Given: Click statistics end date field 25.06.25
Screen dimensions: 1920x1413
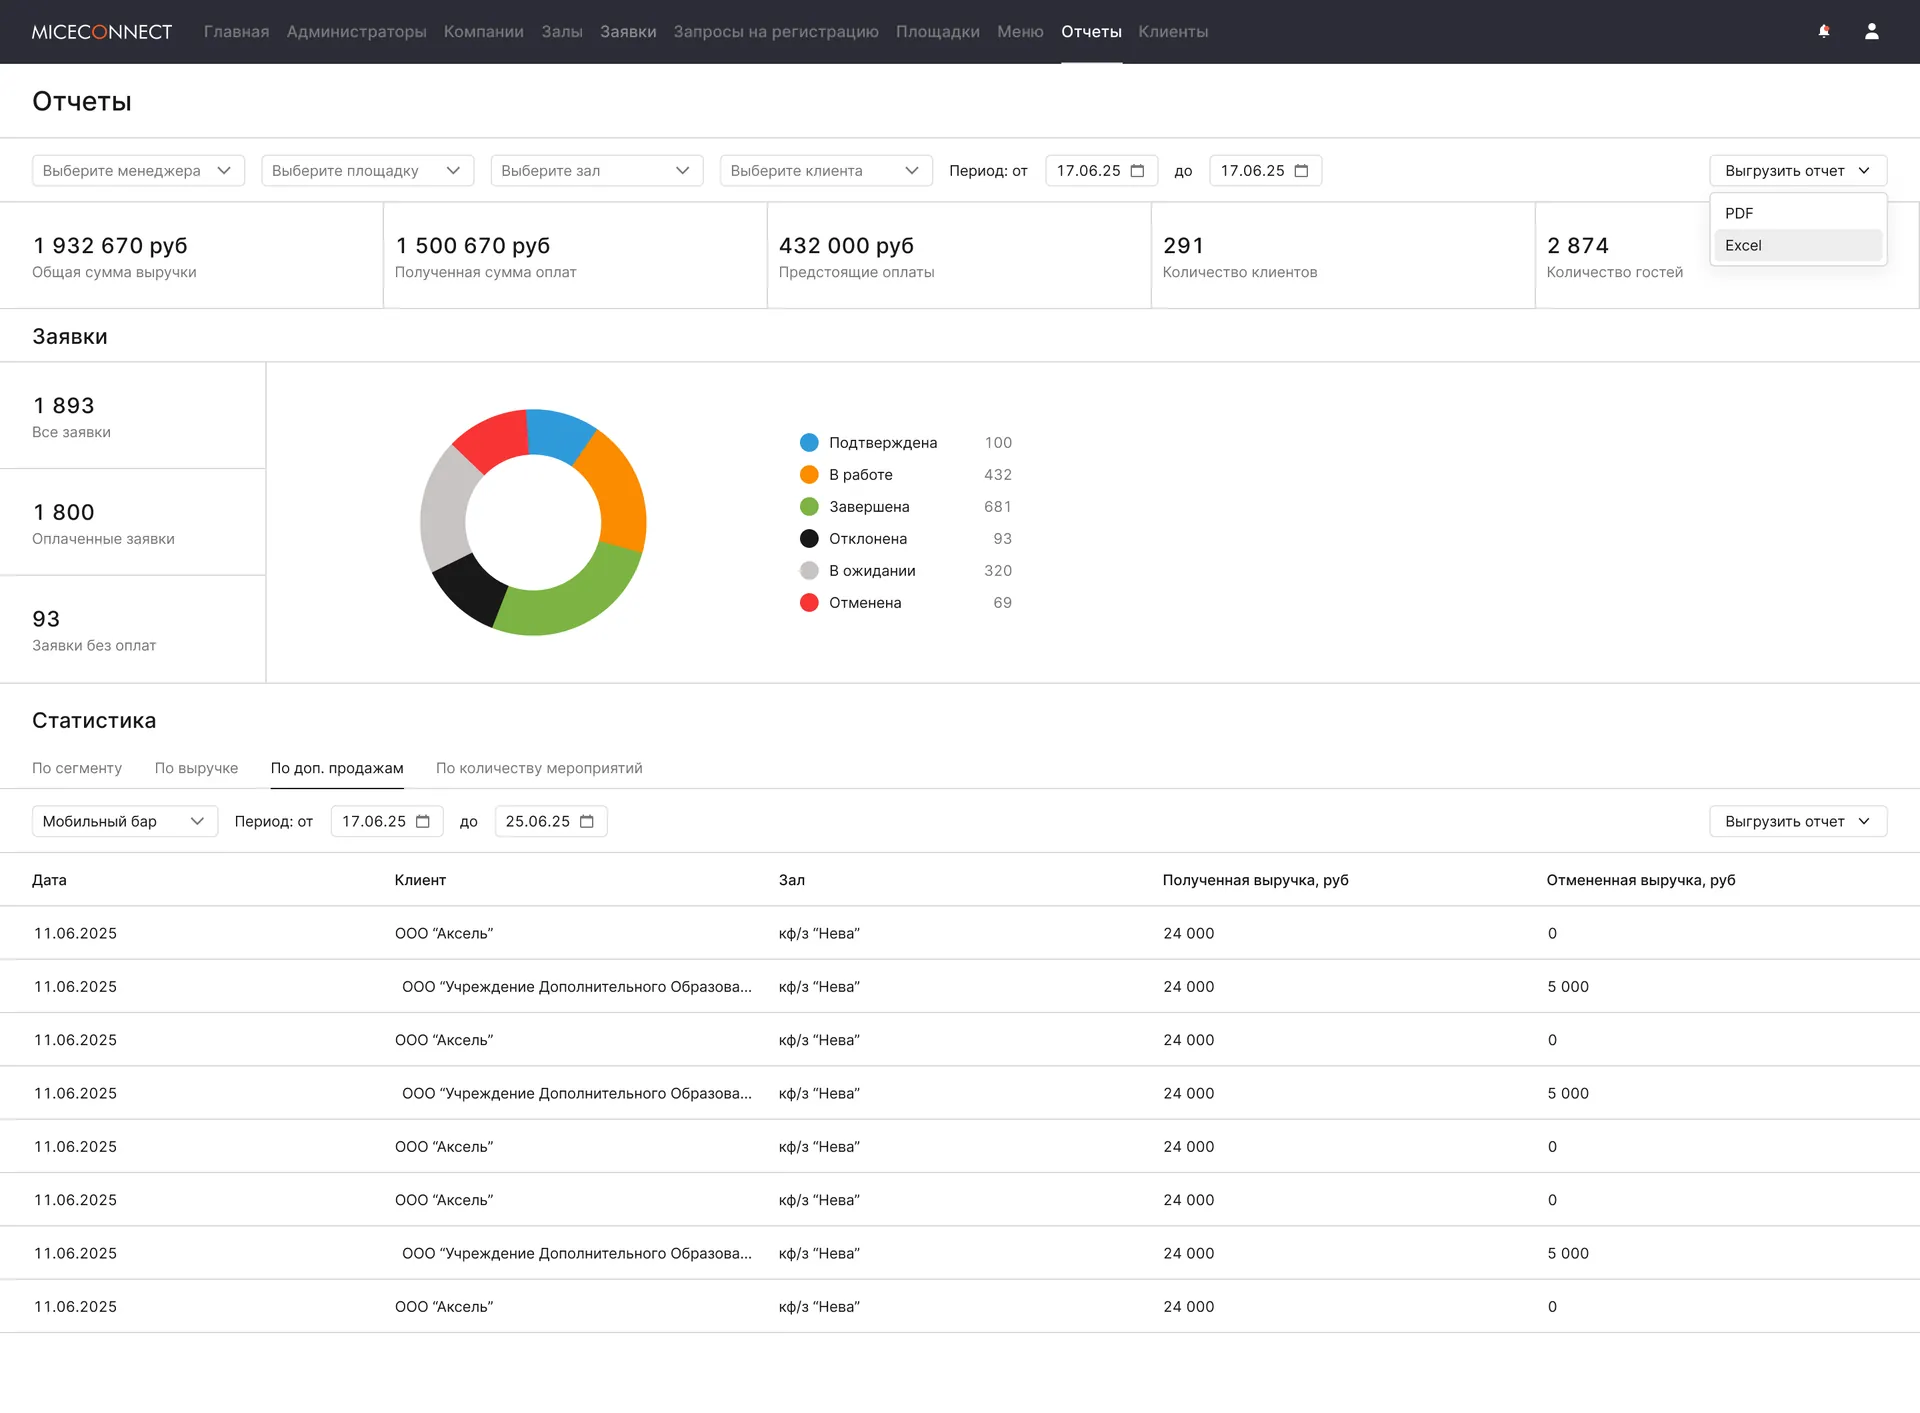Looking at the screenshot, I should pos(551,821).
